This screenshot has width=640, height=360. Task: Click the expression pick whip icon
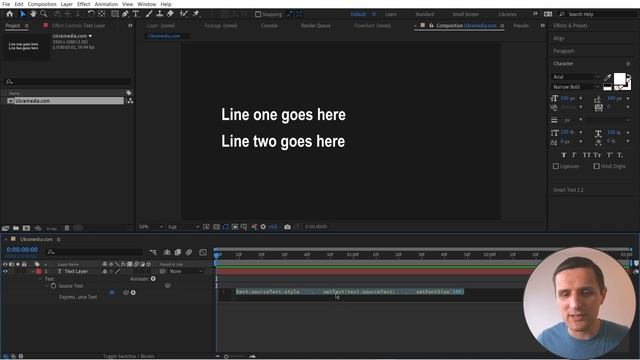(126, 292)
